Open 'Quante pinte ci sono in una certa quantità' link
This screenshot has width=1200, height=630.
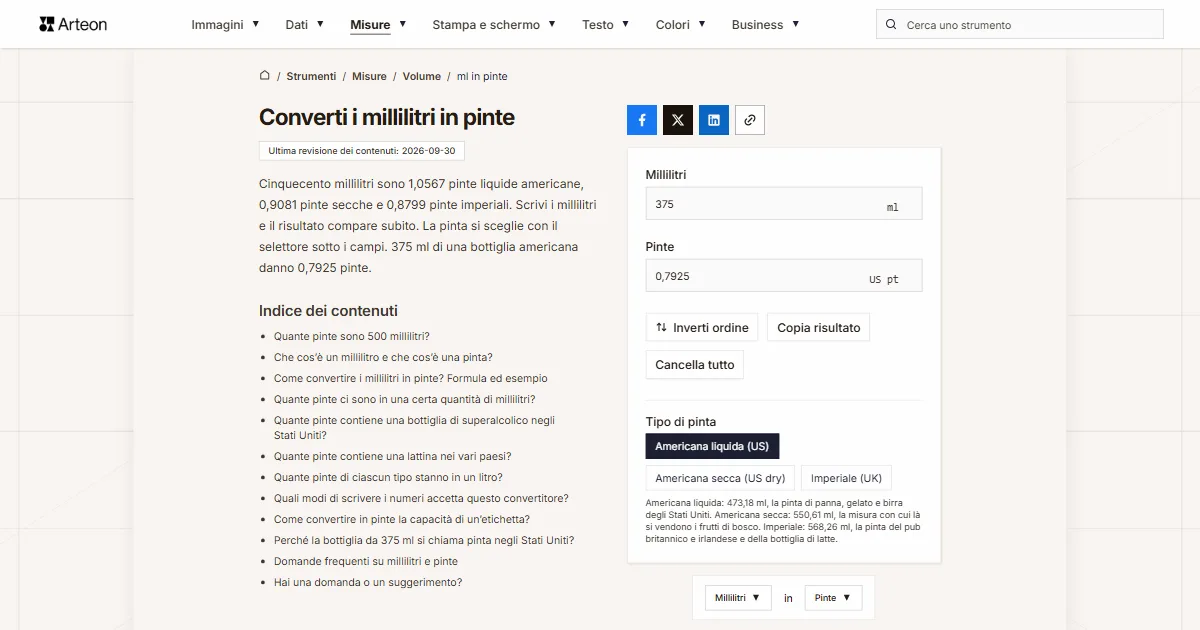click(405, 399)
